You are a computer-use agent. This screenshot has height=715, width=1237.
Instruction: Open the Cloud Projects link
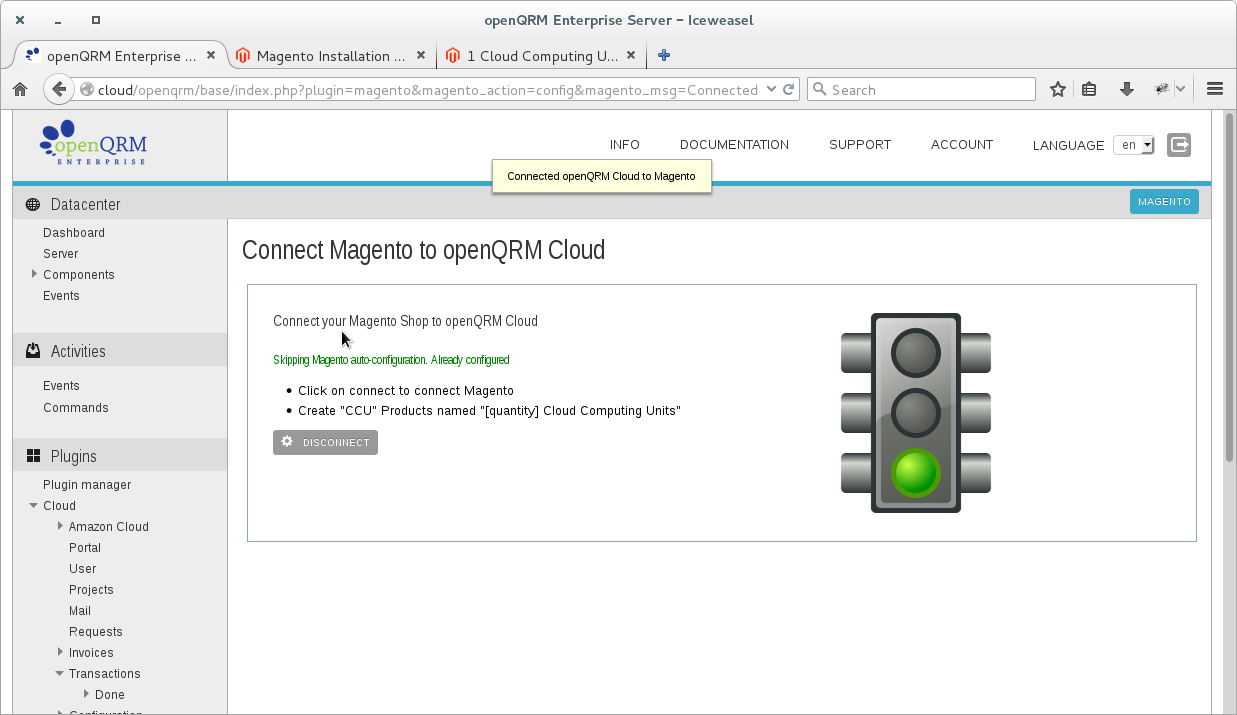91,590
